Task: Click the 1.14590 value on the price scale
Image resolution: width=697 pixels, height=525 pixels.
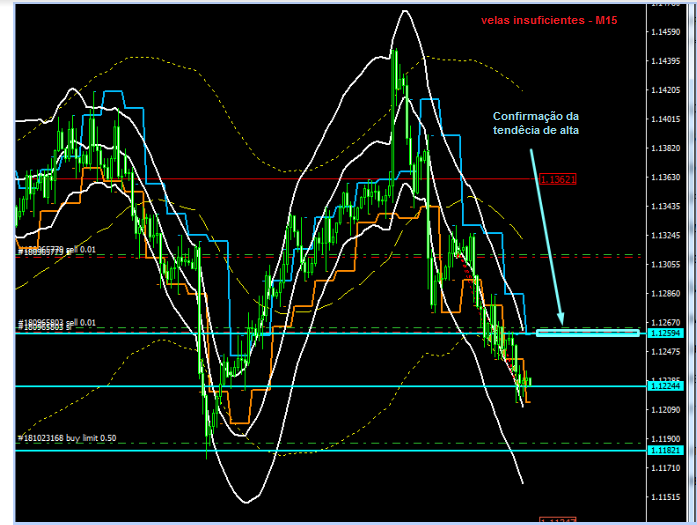Action: 663,33
